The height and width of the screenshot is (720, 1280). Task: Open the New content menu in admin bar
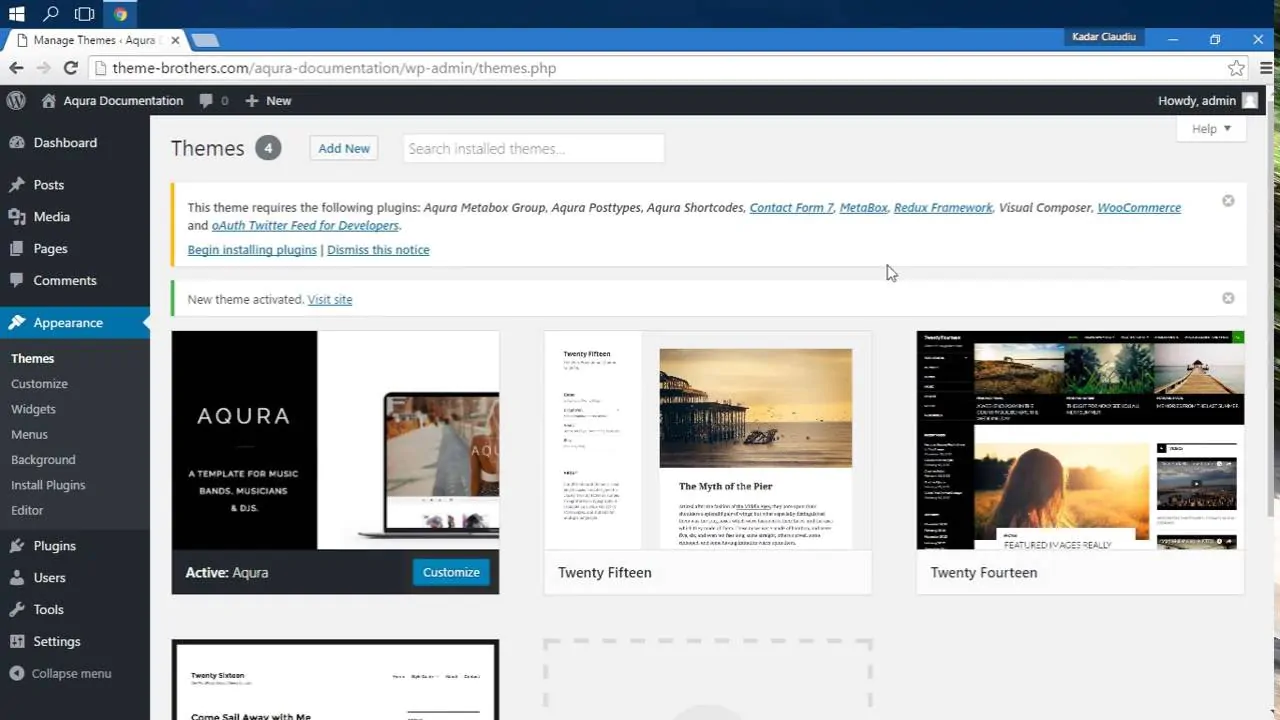(268, 100)
